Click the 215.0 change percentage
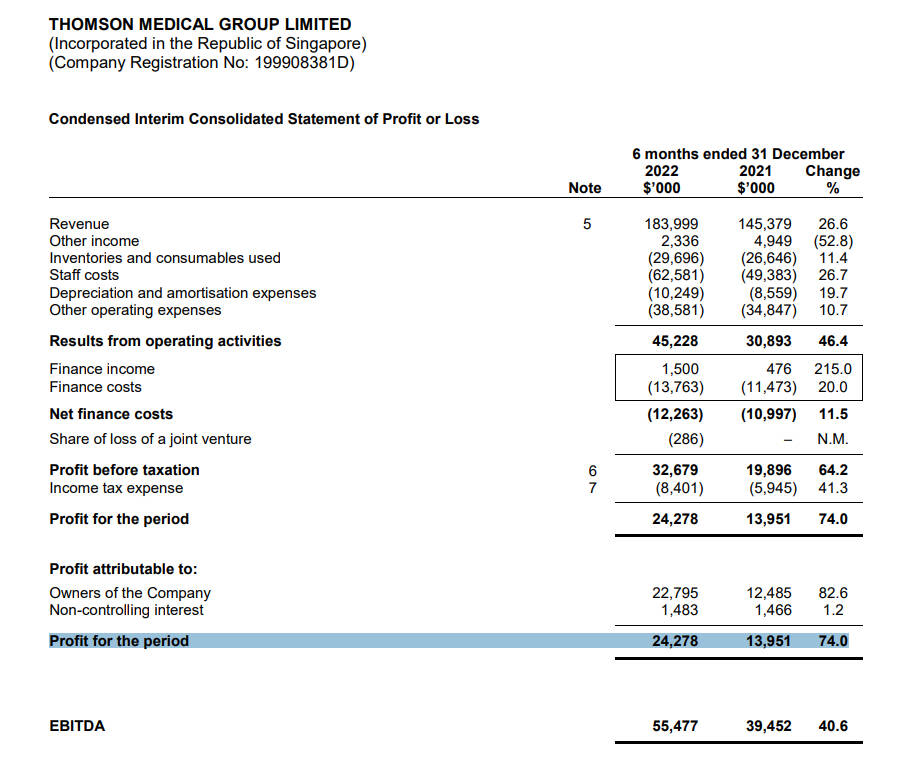 click(833, 369)
